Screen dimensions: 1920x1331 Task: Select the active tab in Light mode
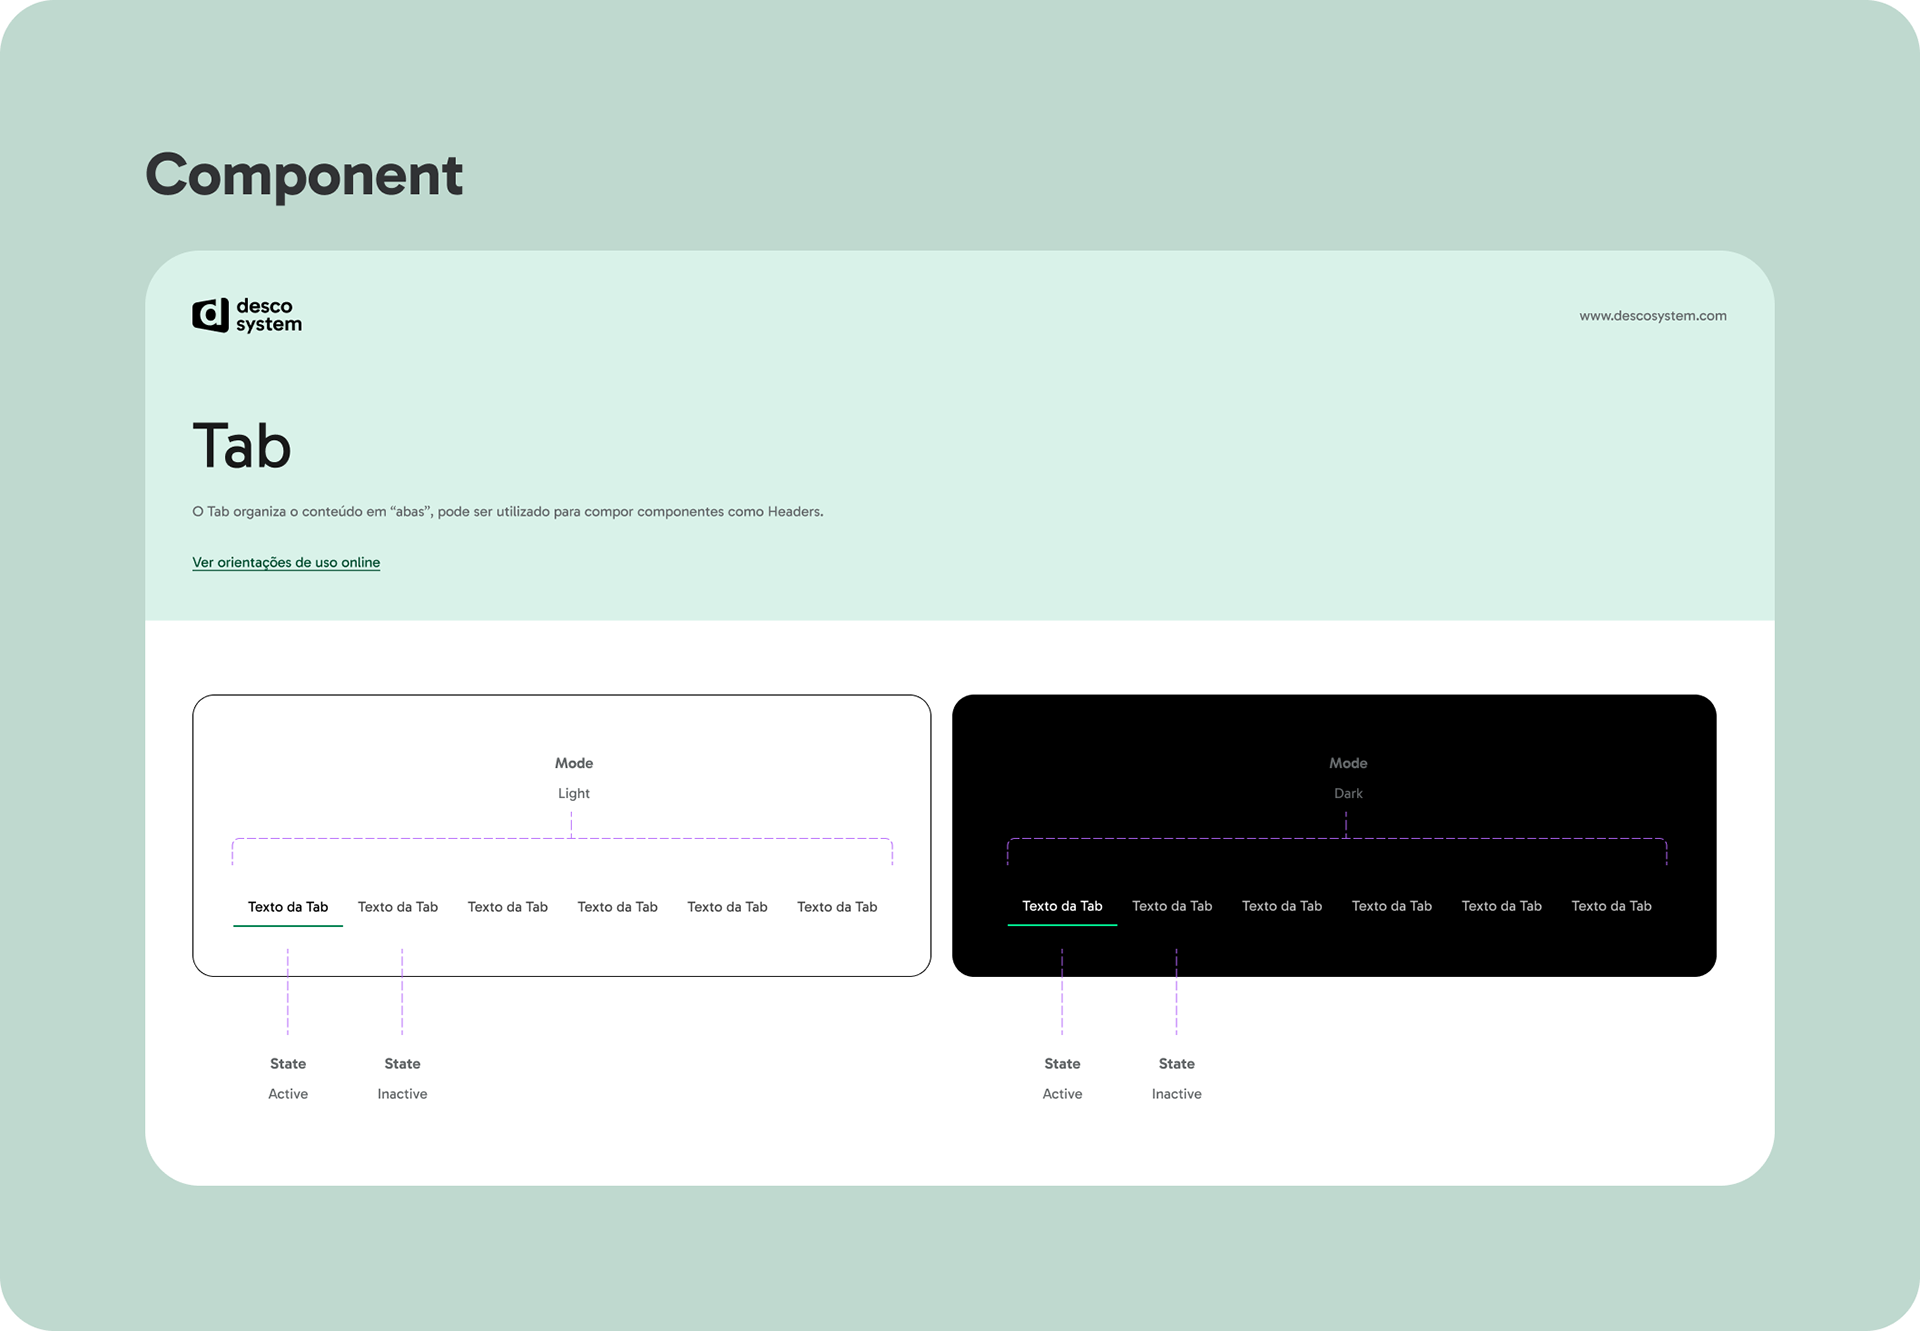tap(288, 907)
